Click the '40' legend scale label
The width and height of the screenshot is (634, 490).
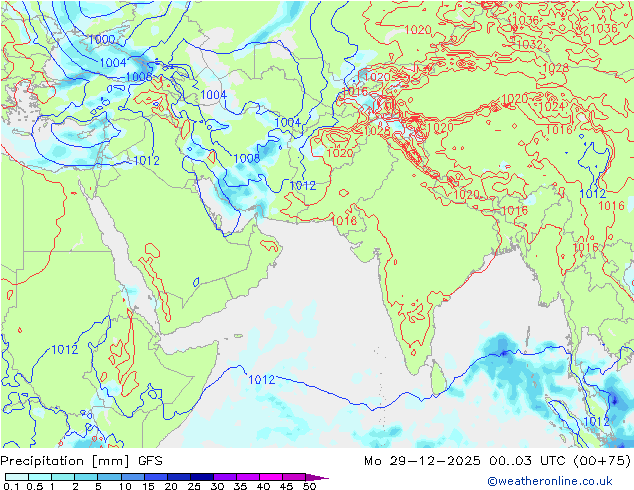[x=263, y=486]
